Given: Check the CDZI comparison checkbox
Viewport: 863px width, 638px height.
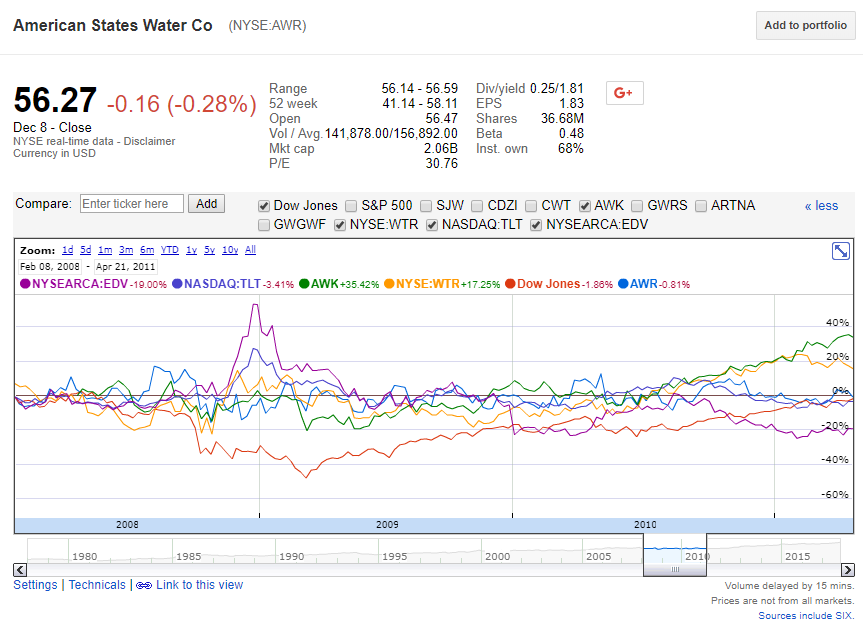Looking at the screenshot, I should pyautogui.click(x=477, y=206).
